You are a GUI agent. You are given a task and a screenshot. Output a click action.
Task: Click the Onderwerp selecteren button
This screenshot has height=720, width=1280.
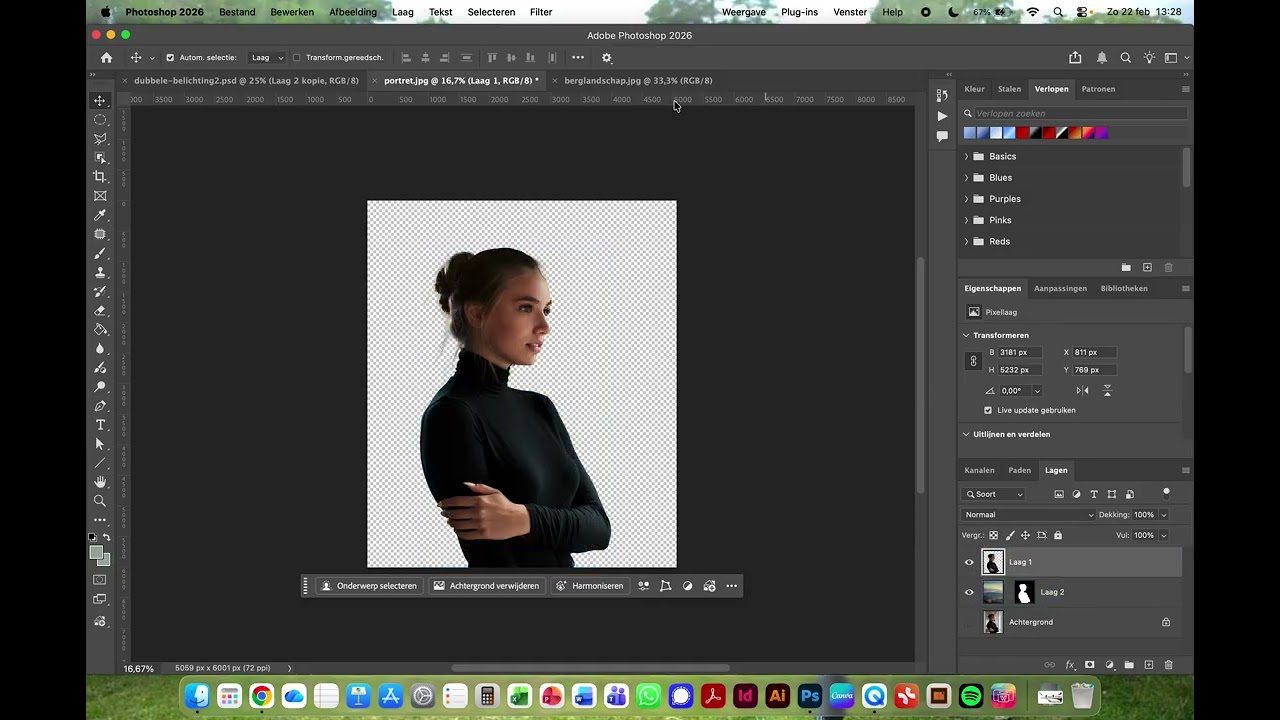[368, 586]
